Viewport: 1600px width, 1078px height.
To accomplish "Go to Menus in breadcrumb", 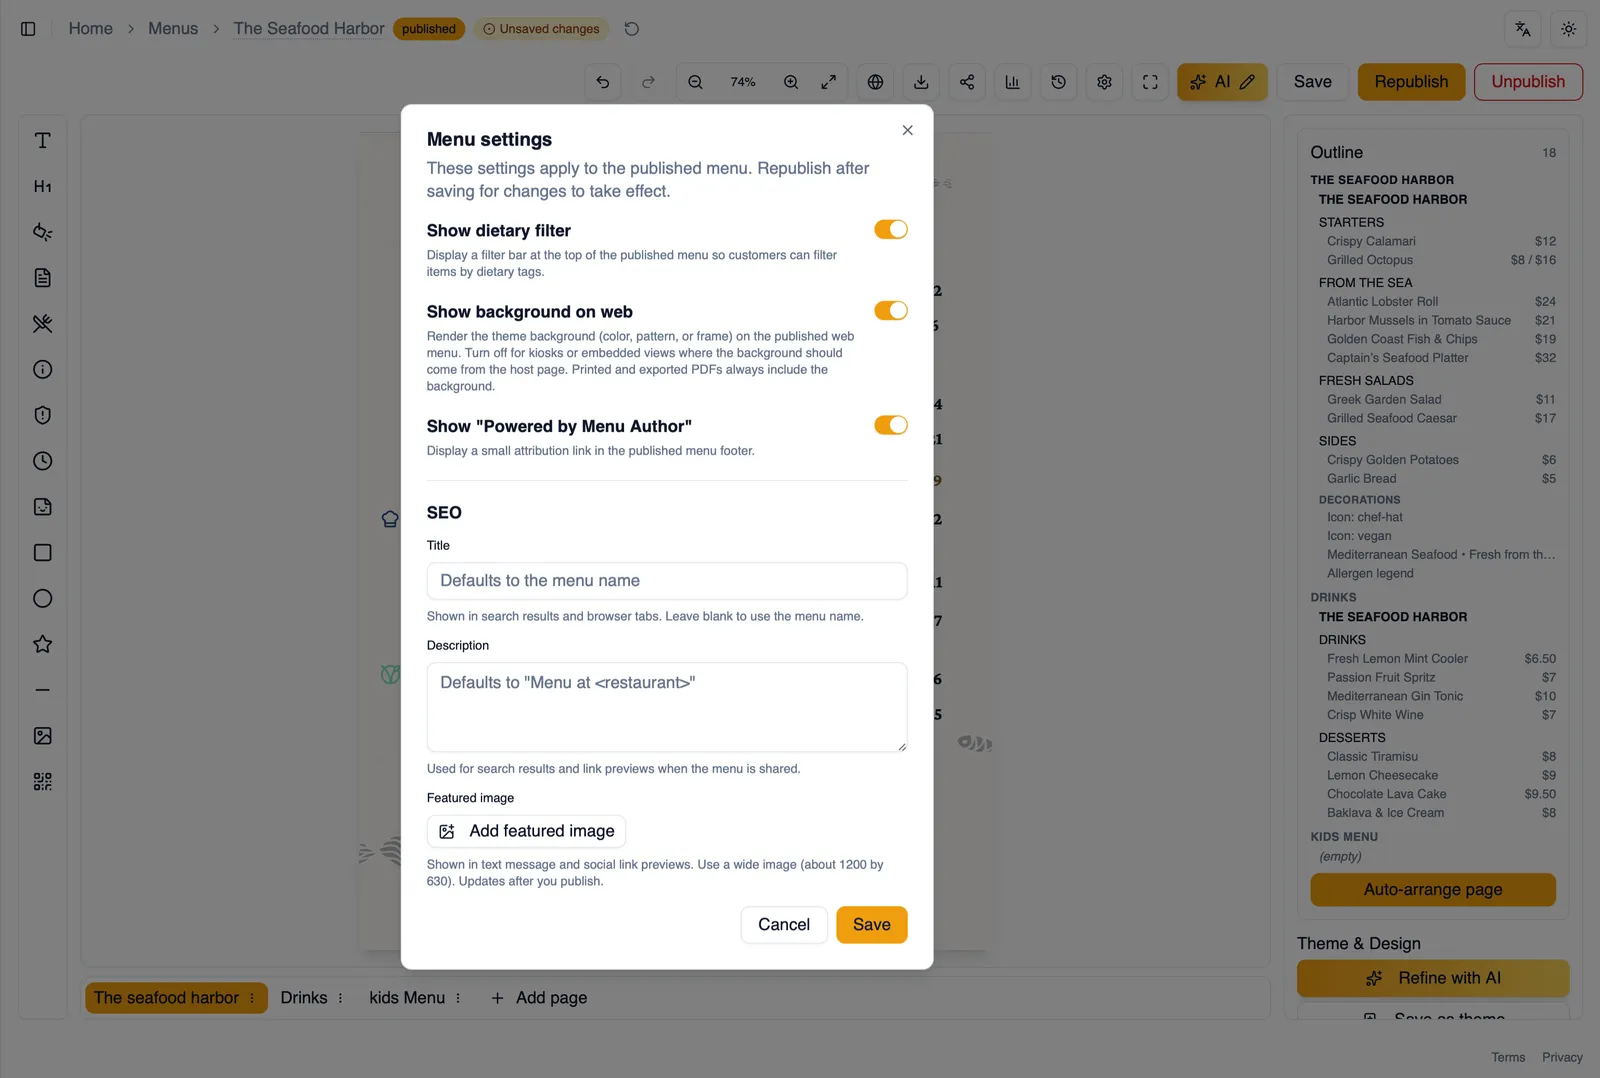I will coord(173,29).
